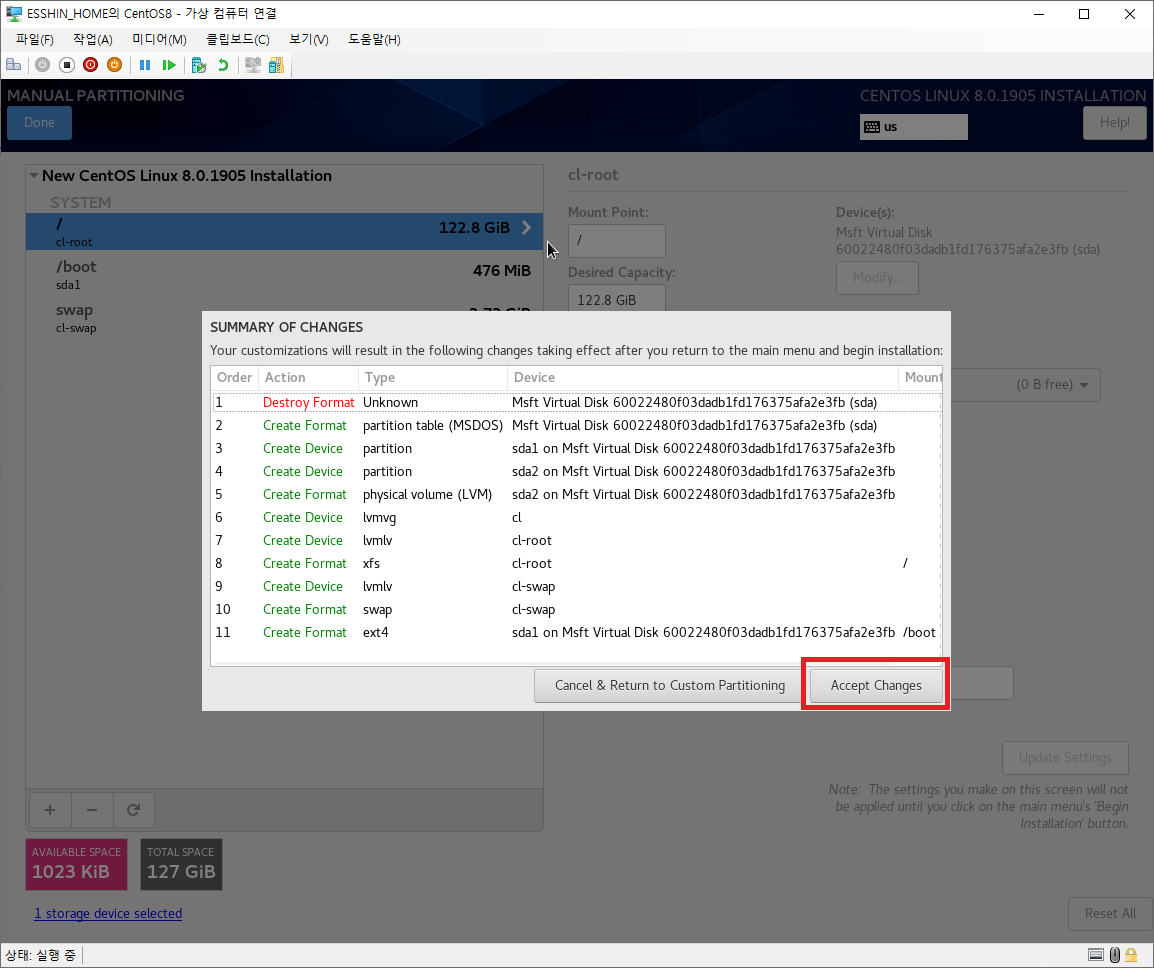
Task: Click Cancel & Return to Custom Partitioning
Action: (x=670, y=685)
